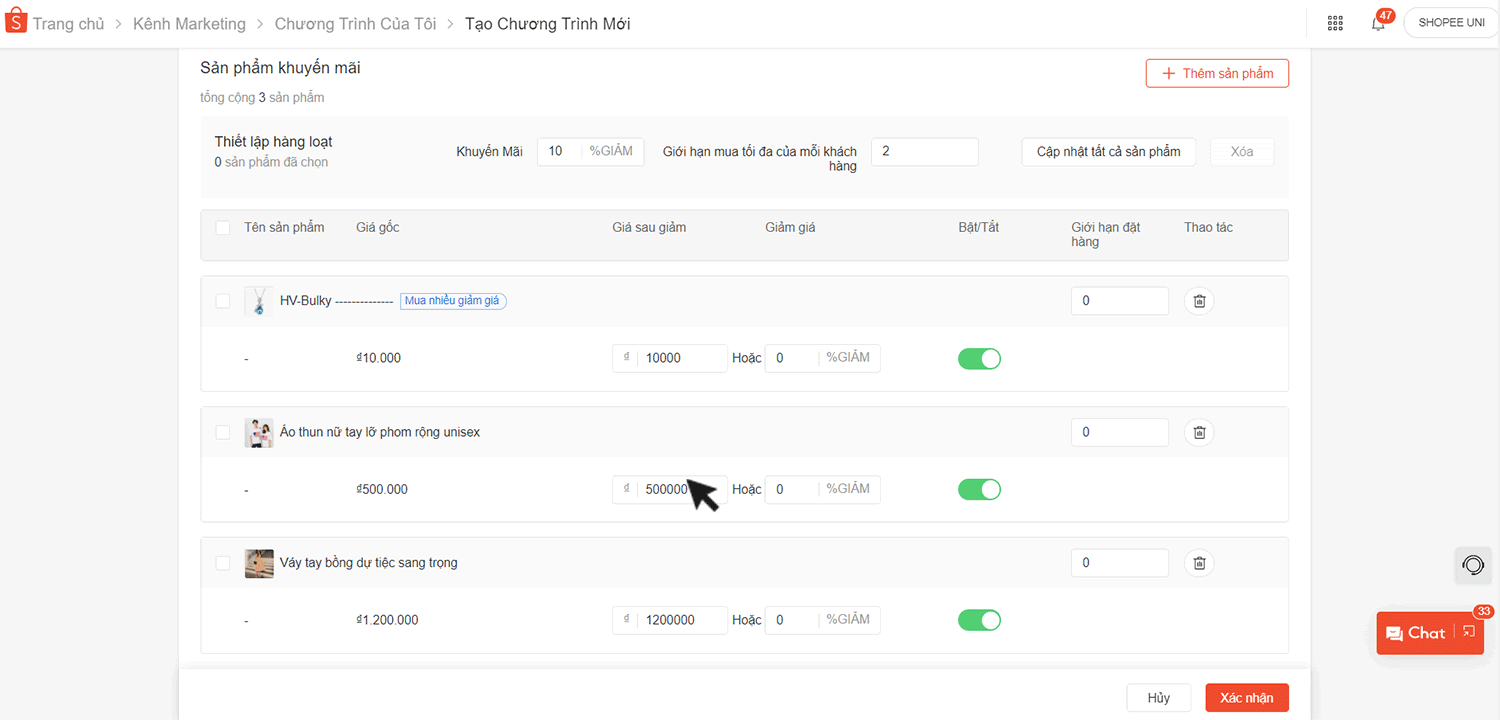Go to Kênh Marketing breadcrumb

coord(189,23)
